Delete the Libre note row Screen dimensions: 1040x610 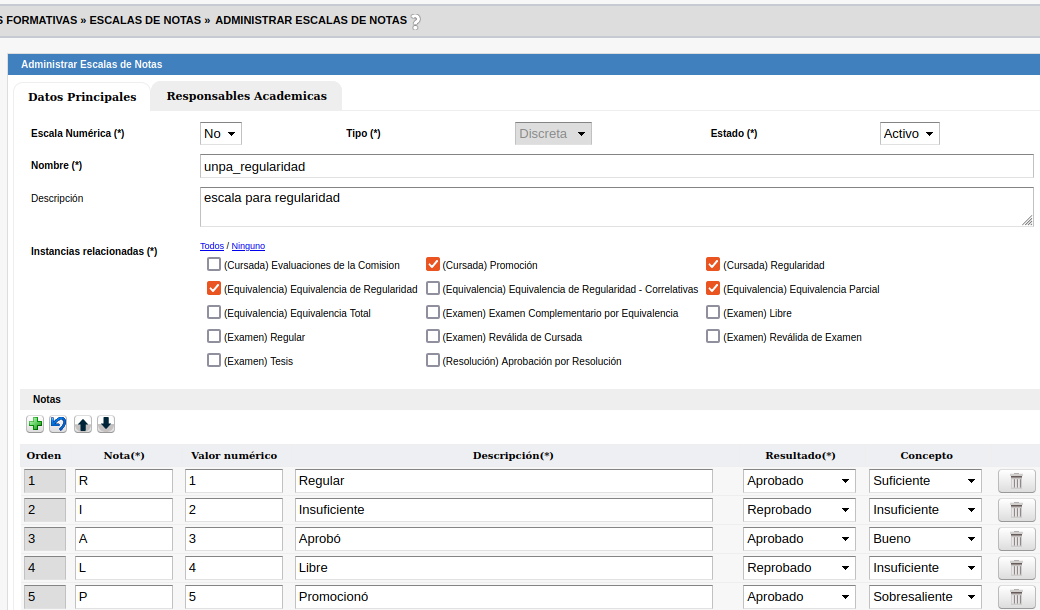pos(1016,568)
